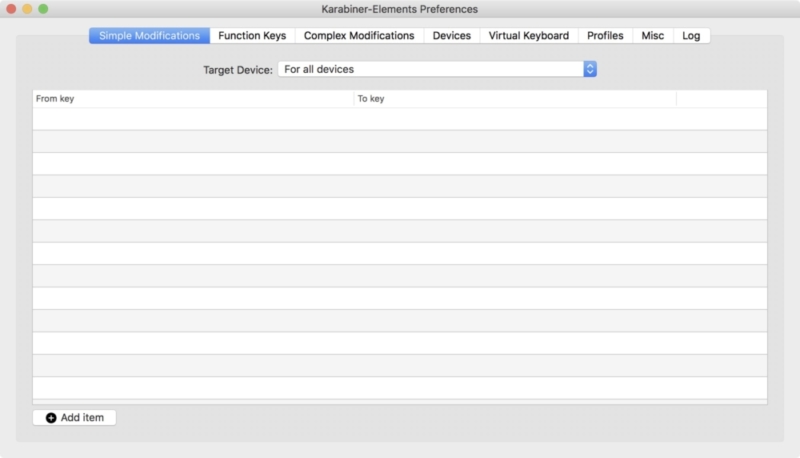
Task: Switch to the Simple Modifications tab
Action: coord(149,36)
